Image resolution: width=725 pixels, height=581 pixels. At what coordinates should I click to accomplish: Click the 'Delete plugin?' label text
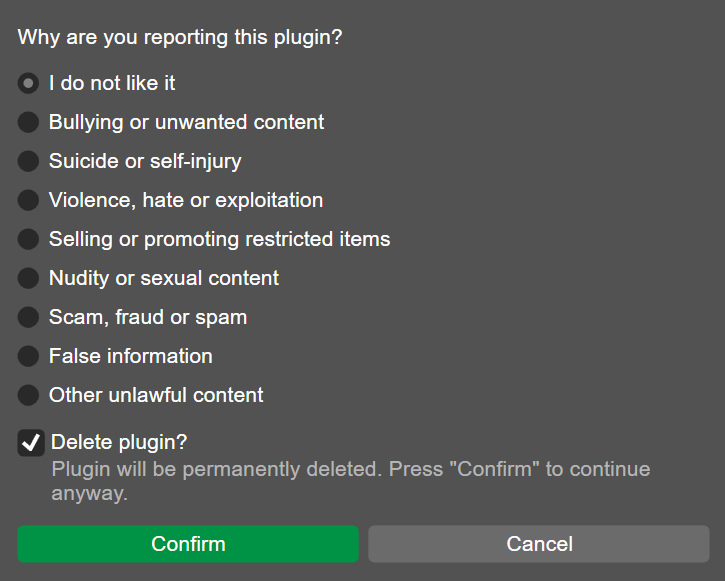119,442
